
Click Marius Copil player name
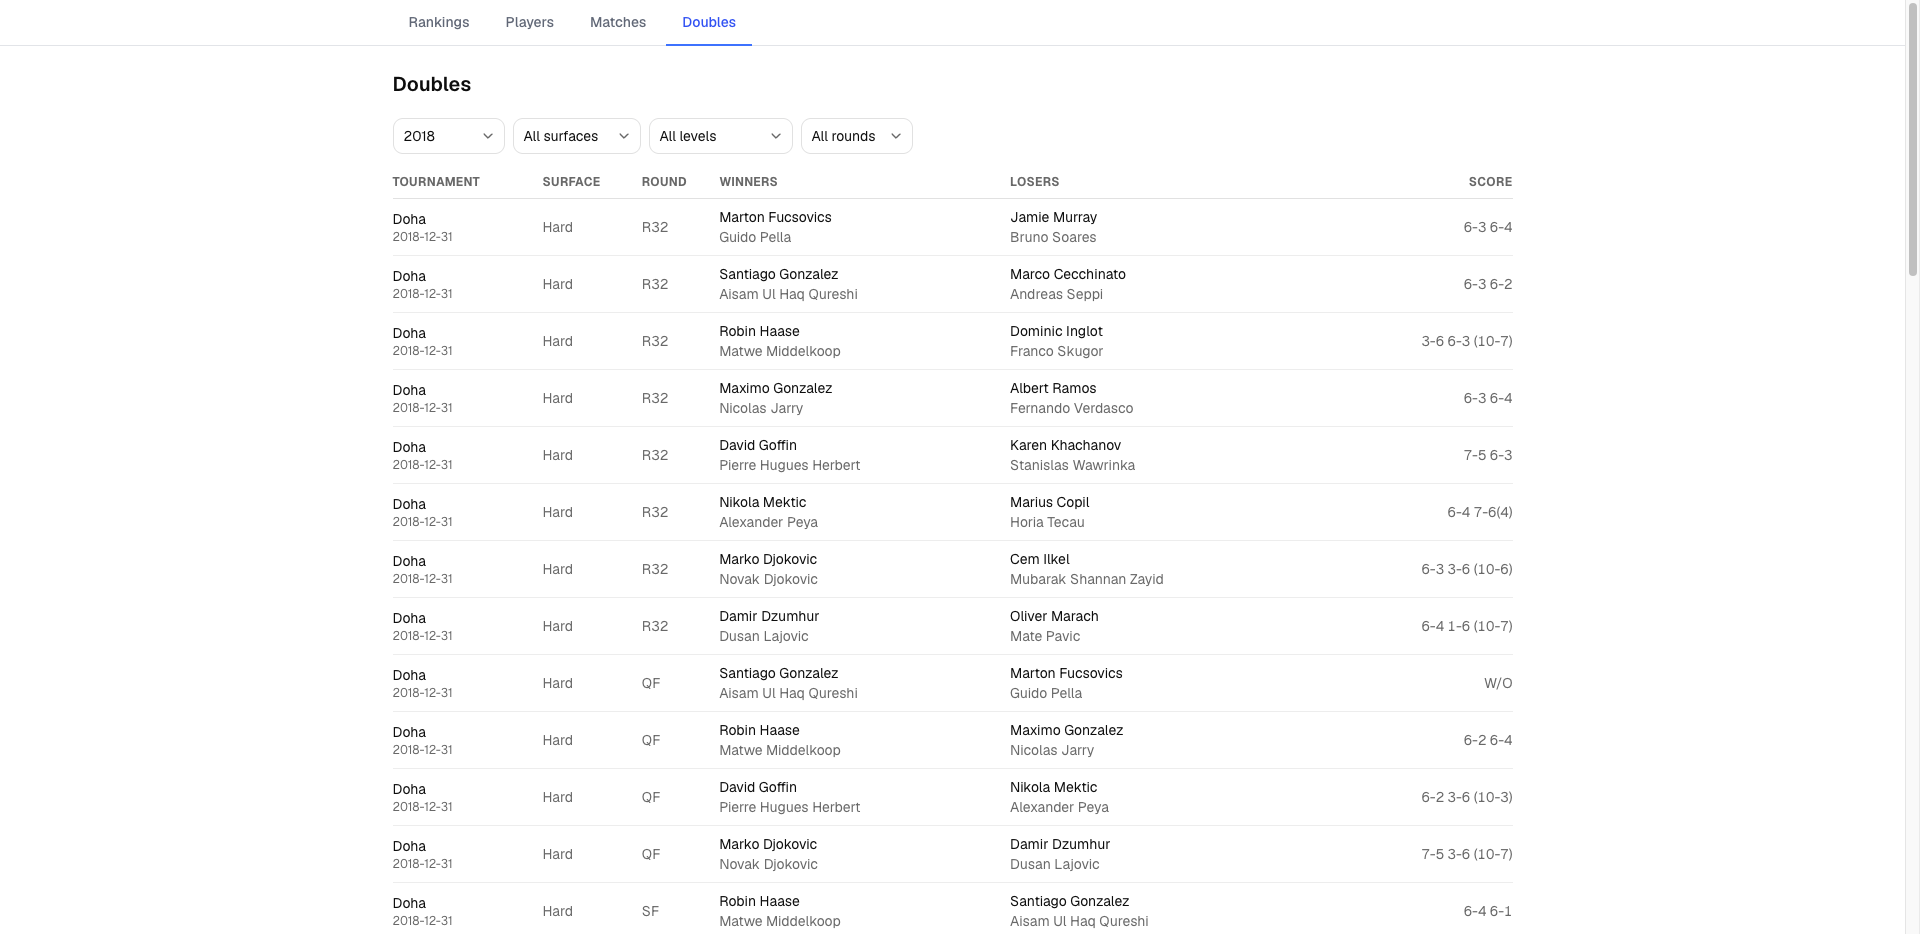(1049, 502)
